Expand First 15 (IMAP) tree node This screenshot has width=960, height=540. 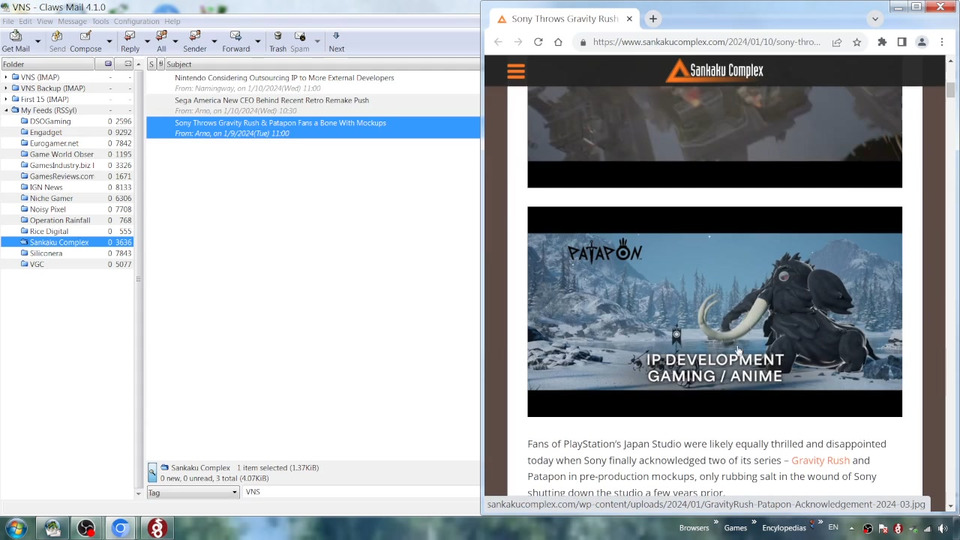pyautogui.click(x=6, y=99)
